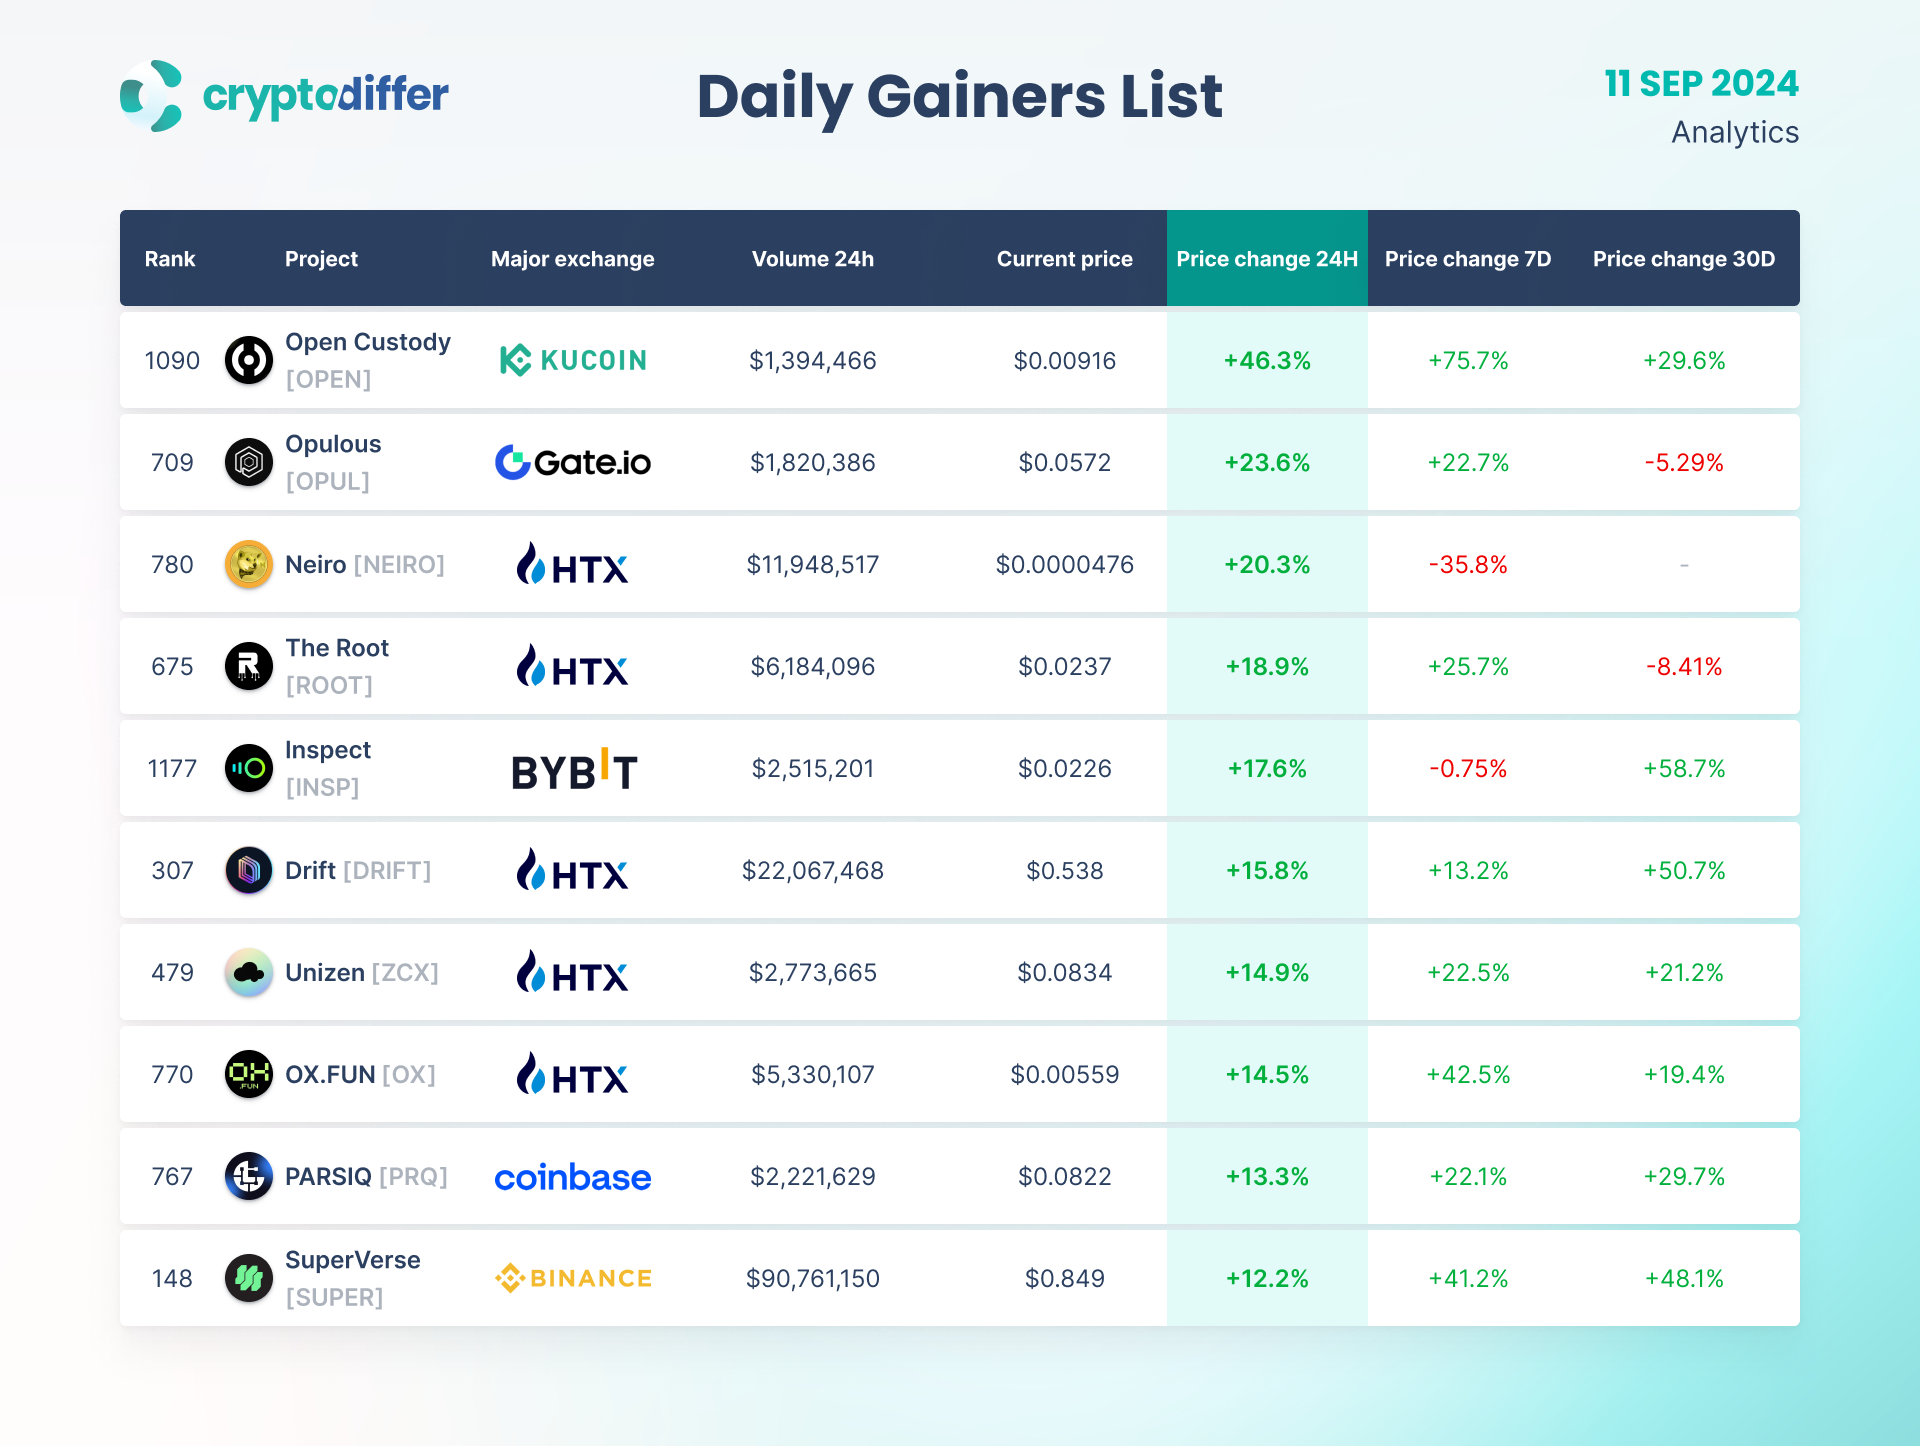Click the Inspect INSP token icon
The image size is (1920, 1446).
point(249,768)
